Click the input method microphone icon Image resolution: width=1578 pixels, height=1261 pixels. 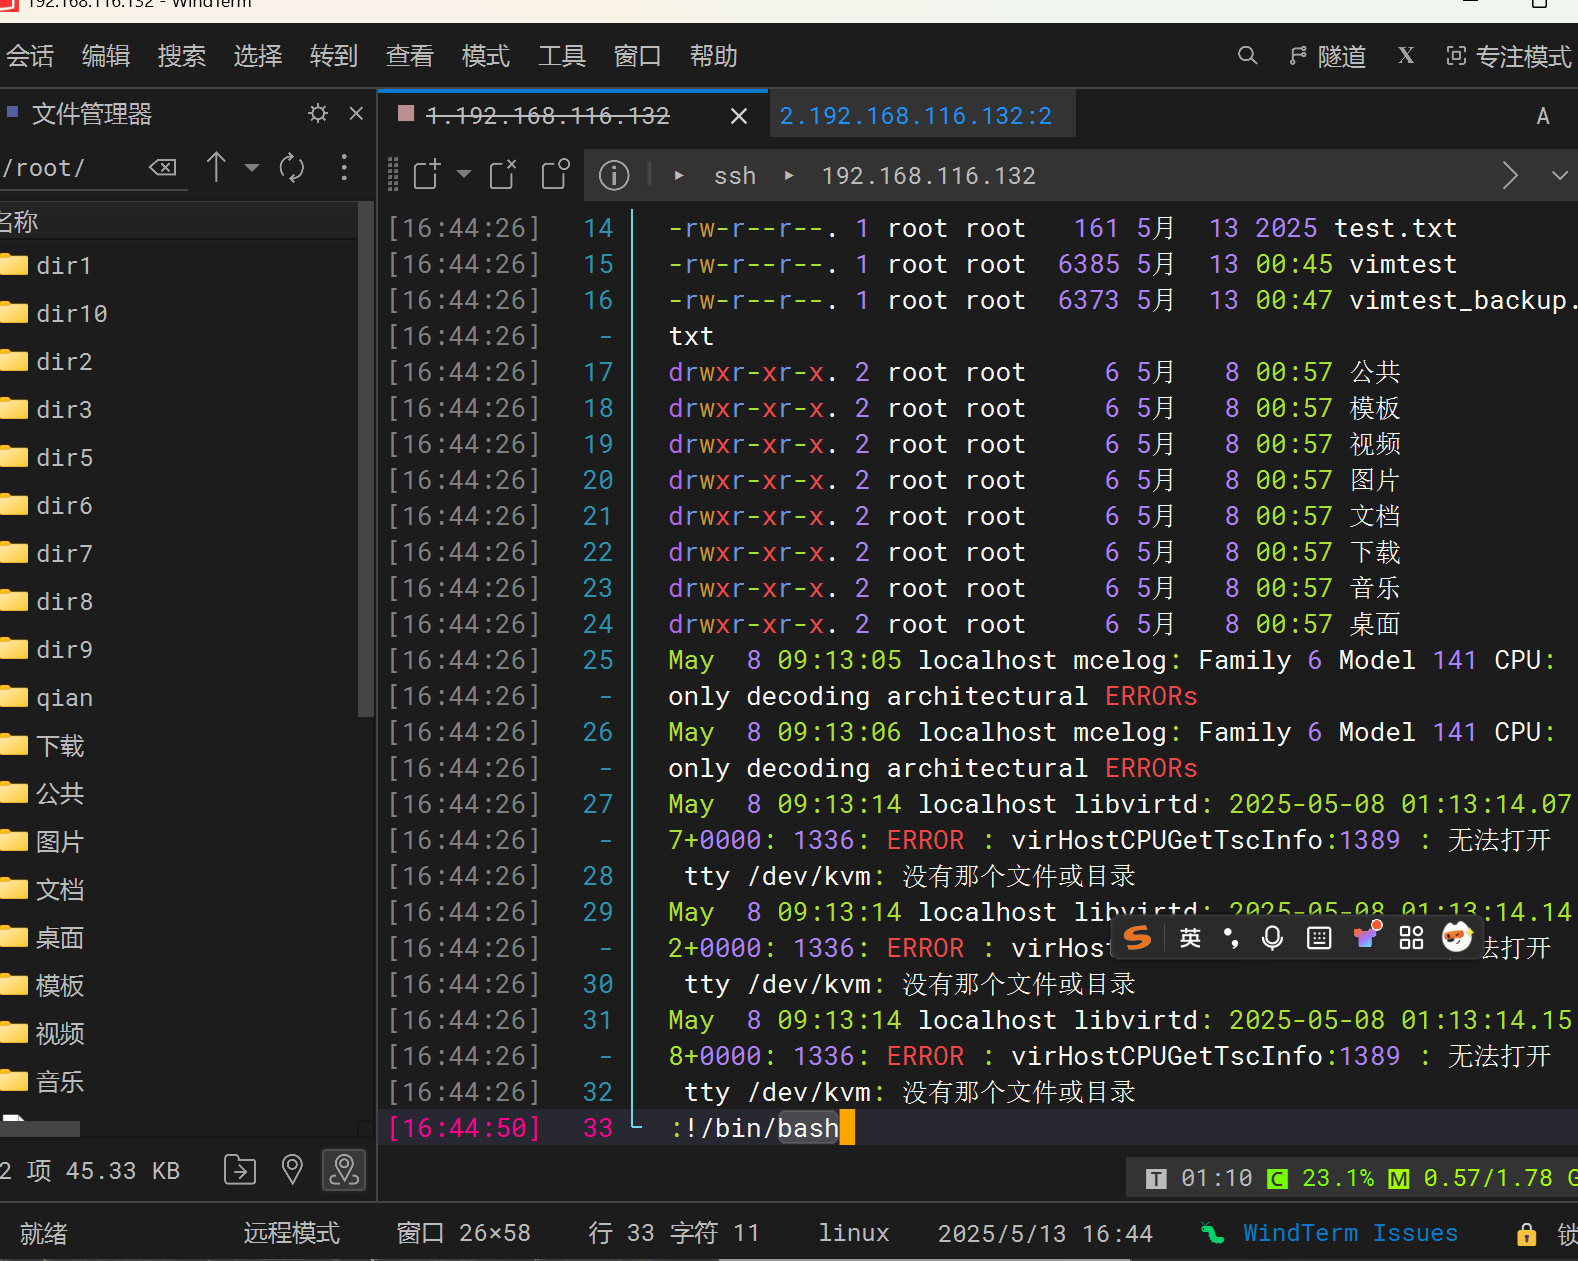(1272, 937)
